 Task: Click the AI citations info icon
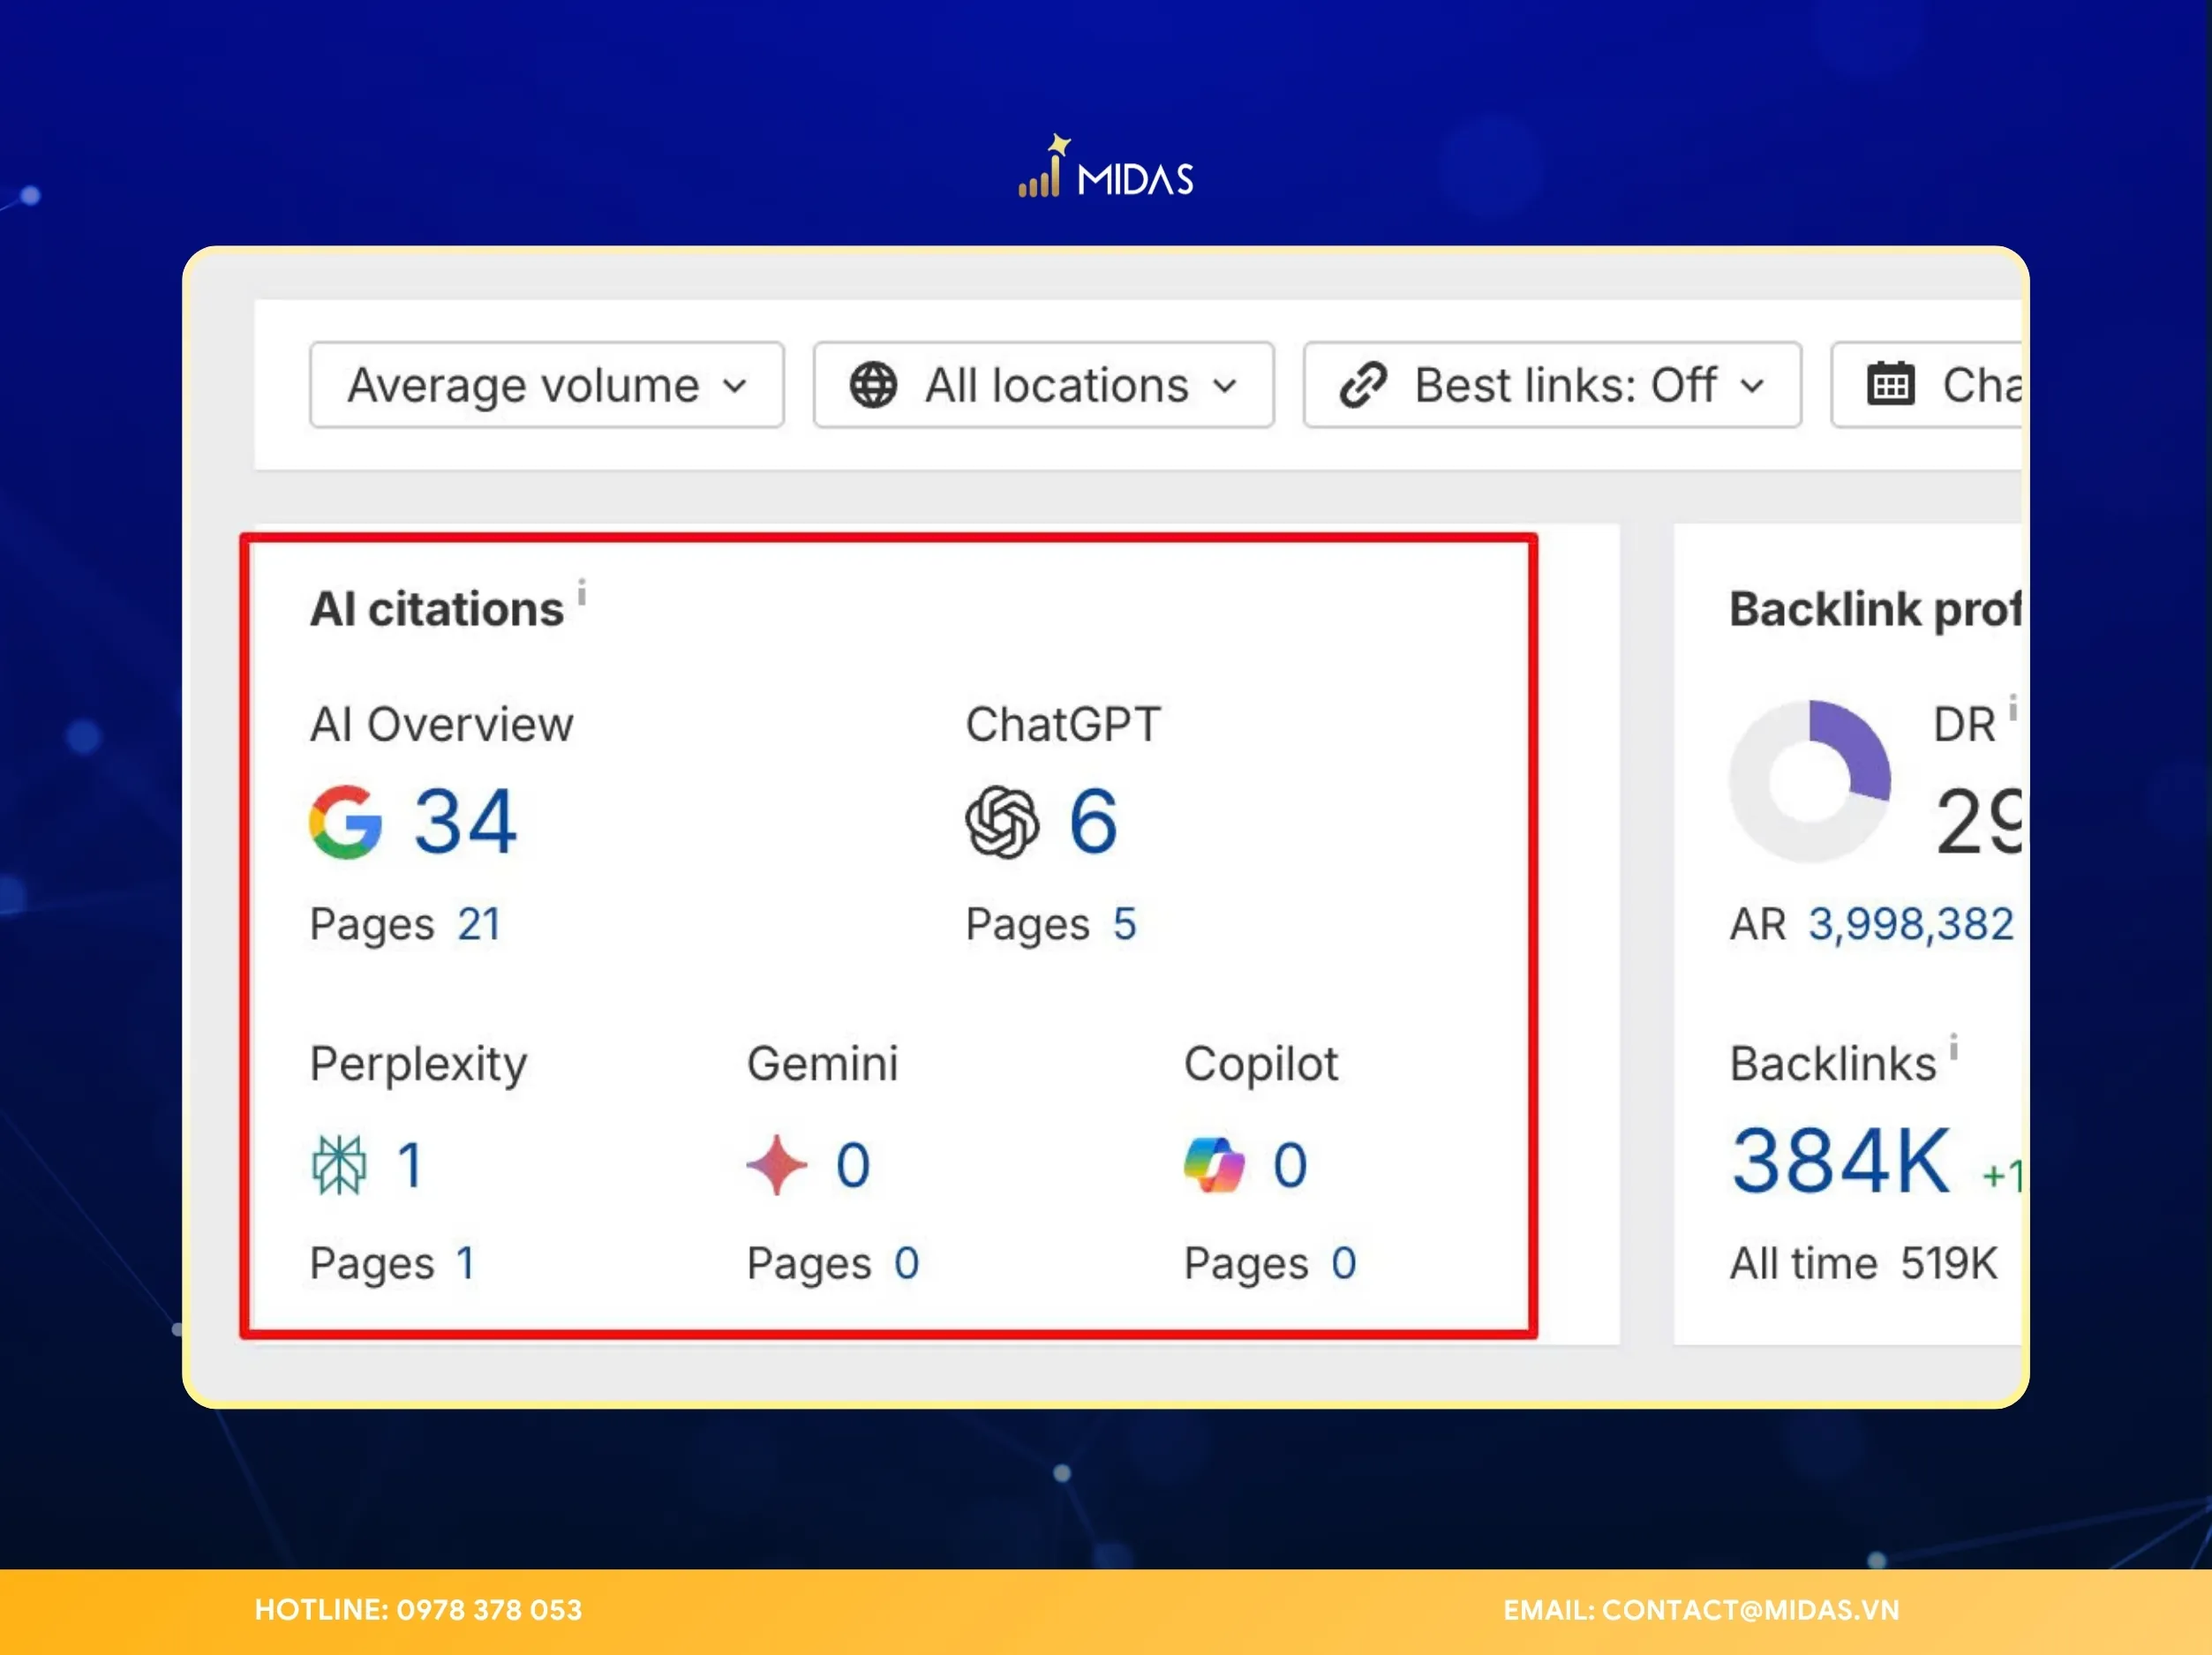[582, 591]
